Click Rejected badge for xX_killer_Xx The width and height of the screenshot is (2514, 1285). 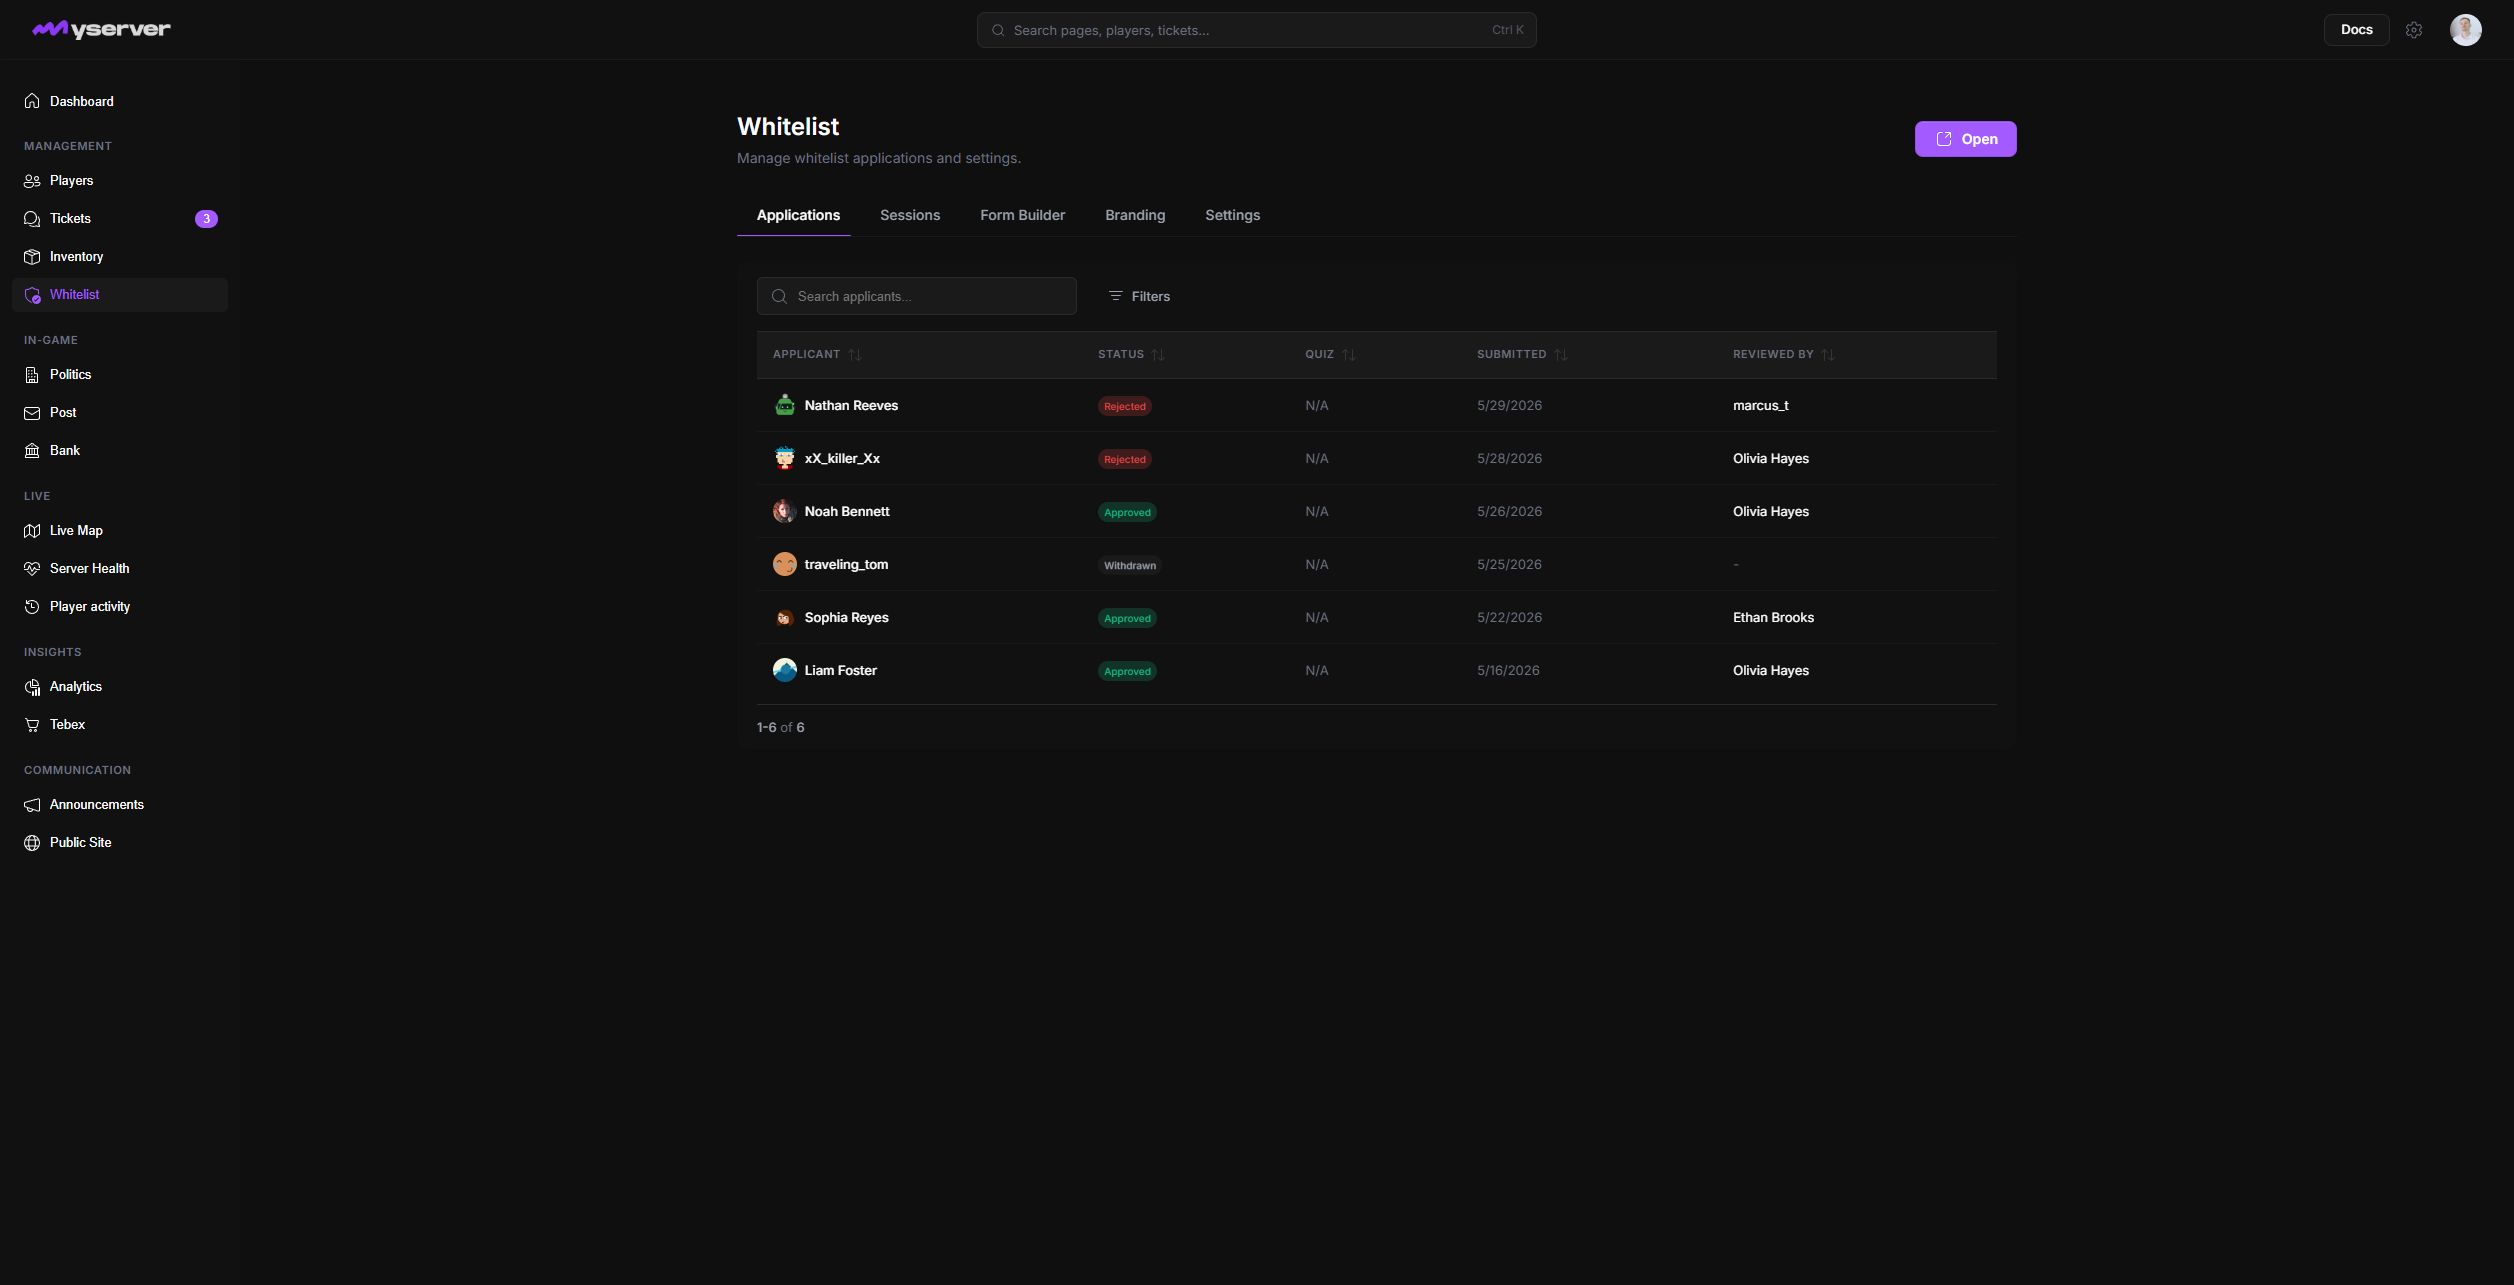click(1125, 459)
